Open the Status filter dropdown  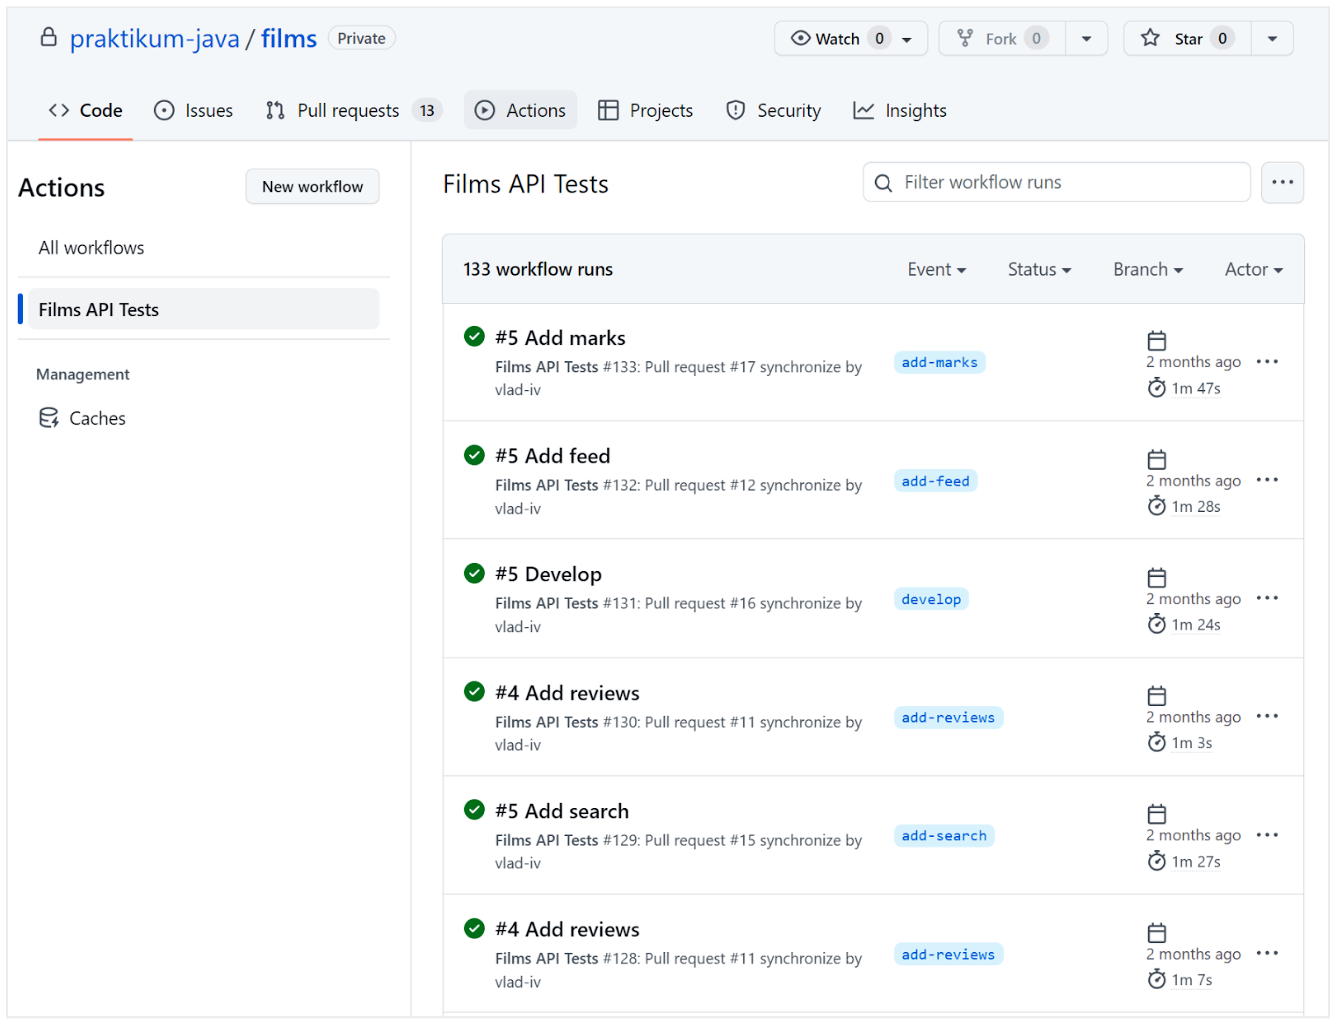coord(1039,269)
